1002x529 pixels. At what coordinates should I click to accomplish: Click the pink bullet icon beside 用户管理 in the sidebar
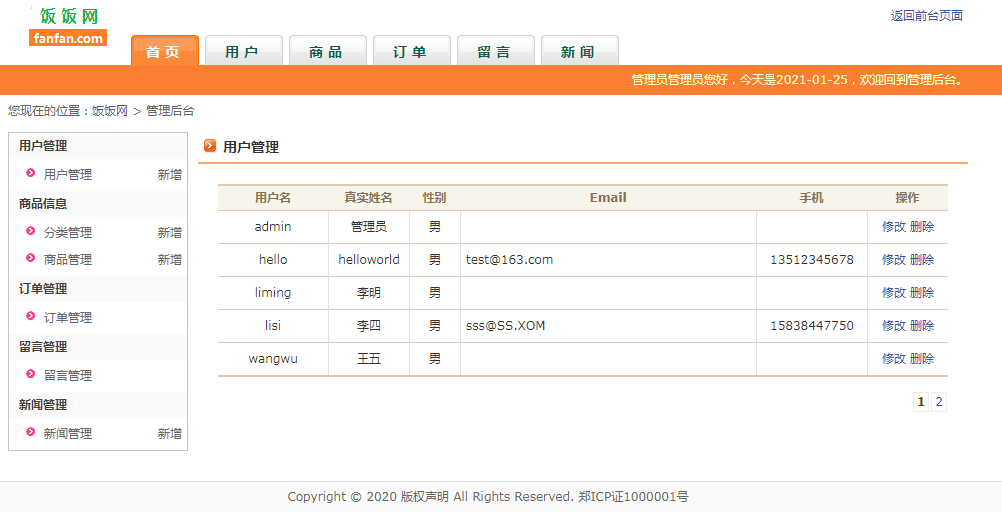pyautogui.click(x=30, y=173)
